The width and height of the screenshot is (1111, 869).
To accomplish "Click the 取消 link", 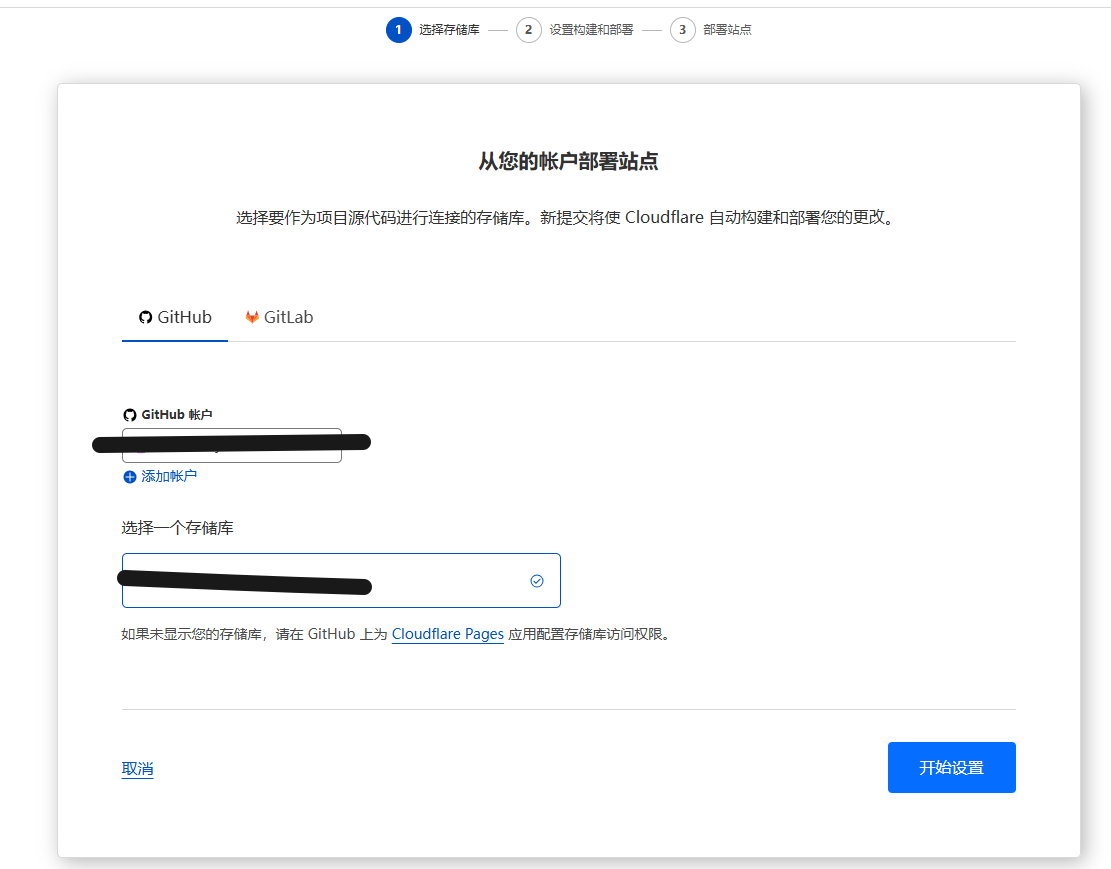I will tap(137, 769).
